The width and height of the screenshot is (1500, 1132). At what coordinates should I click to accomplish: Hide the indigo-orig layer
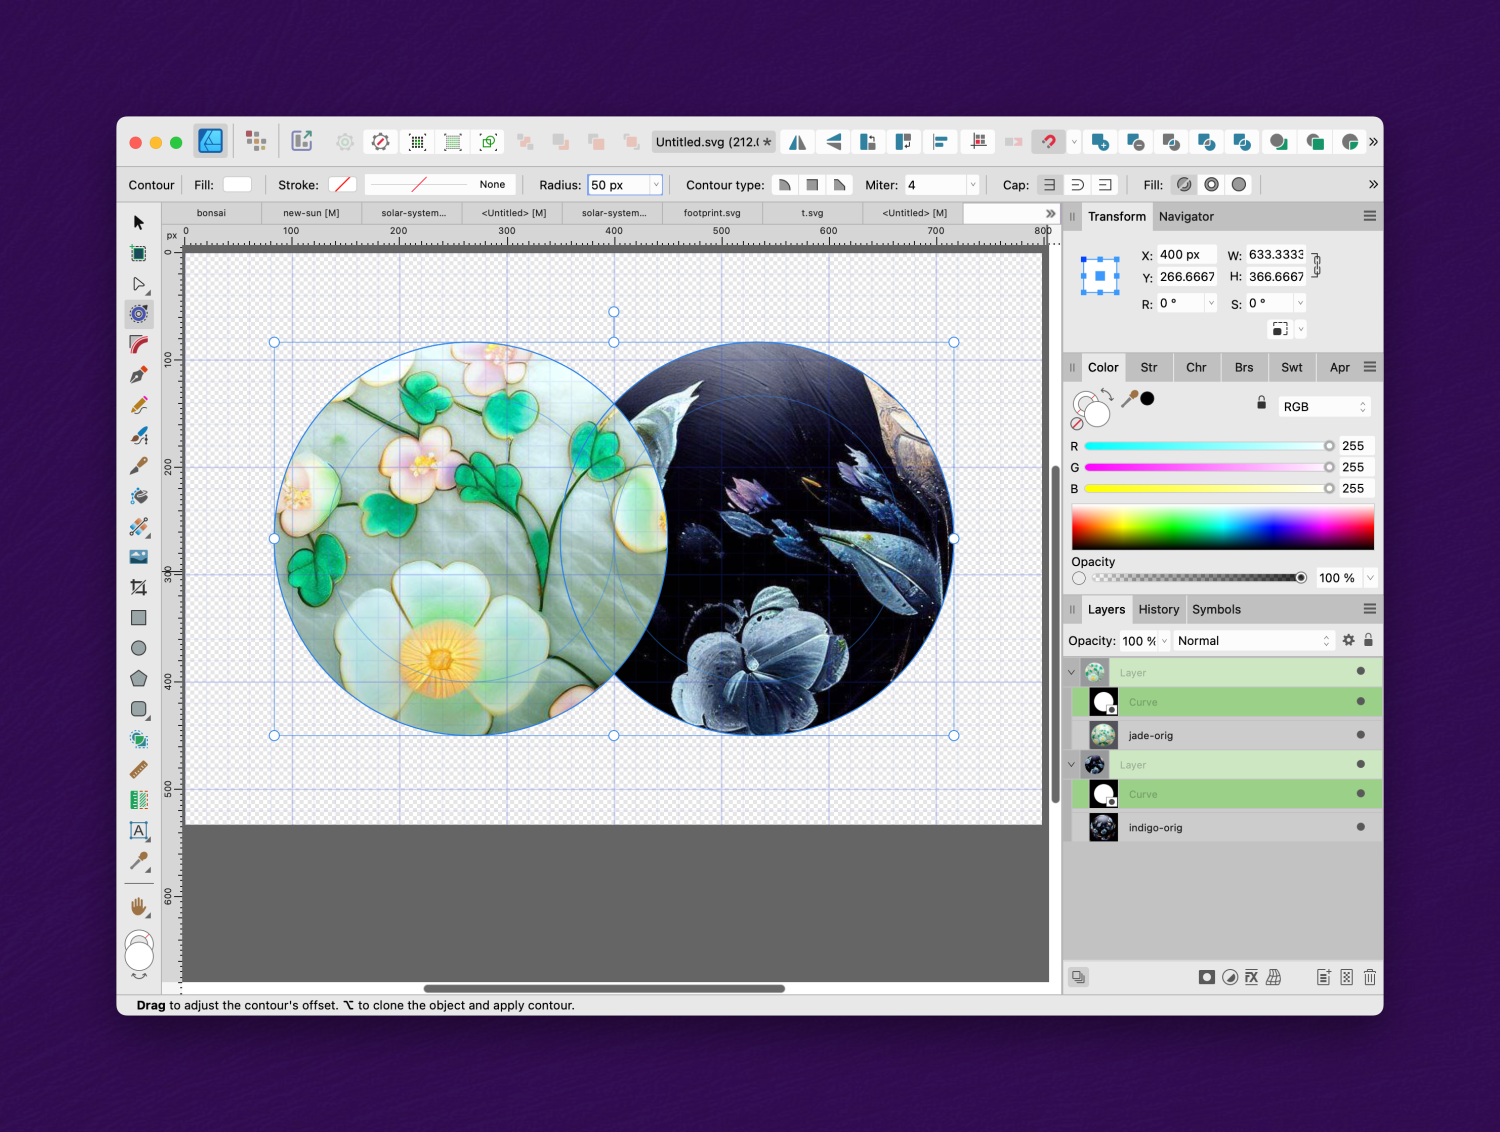1360,827
